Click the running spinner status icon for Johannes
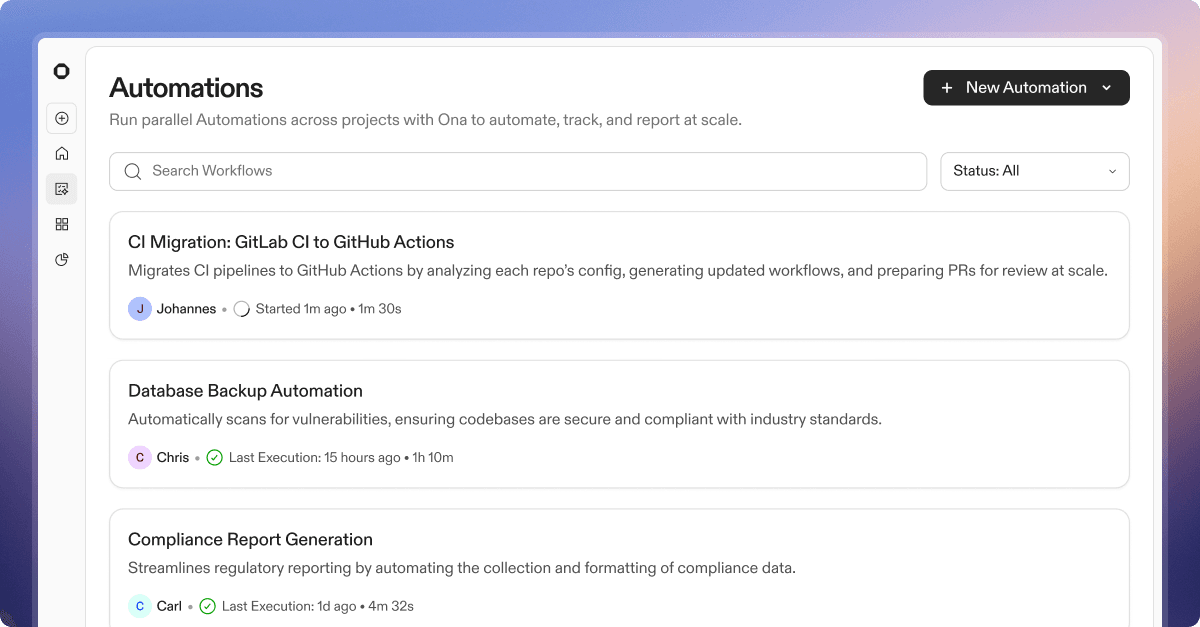The height and width of the screenshot is (627, 1200). [241, 309]
